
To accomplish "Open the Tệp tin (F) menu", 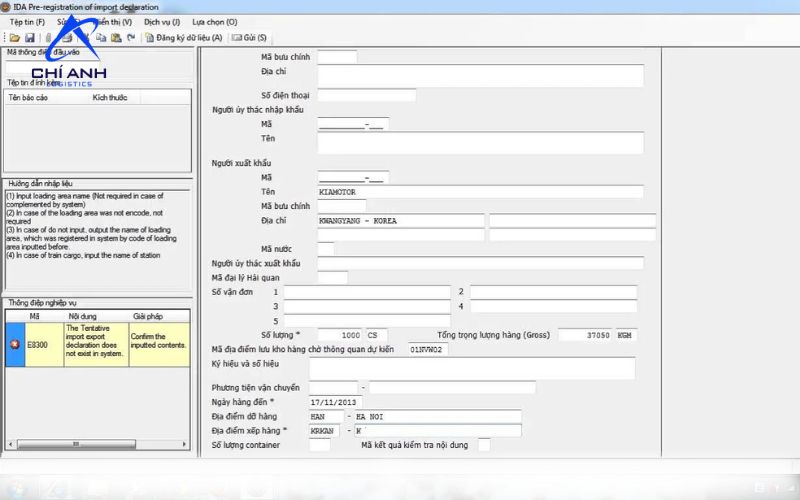I will pyautogui.click(x=28, y=22).
